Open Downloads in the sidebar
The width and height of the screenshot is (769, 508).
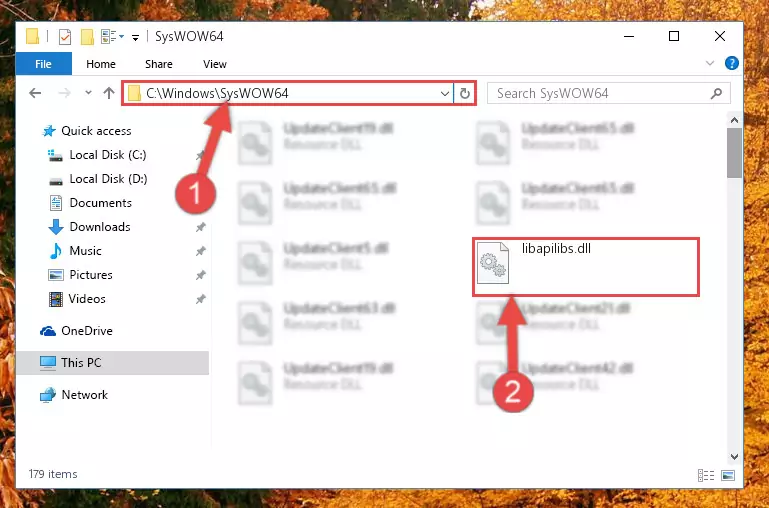click(100, 227)
